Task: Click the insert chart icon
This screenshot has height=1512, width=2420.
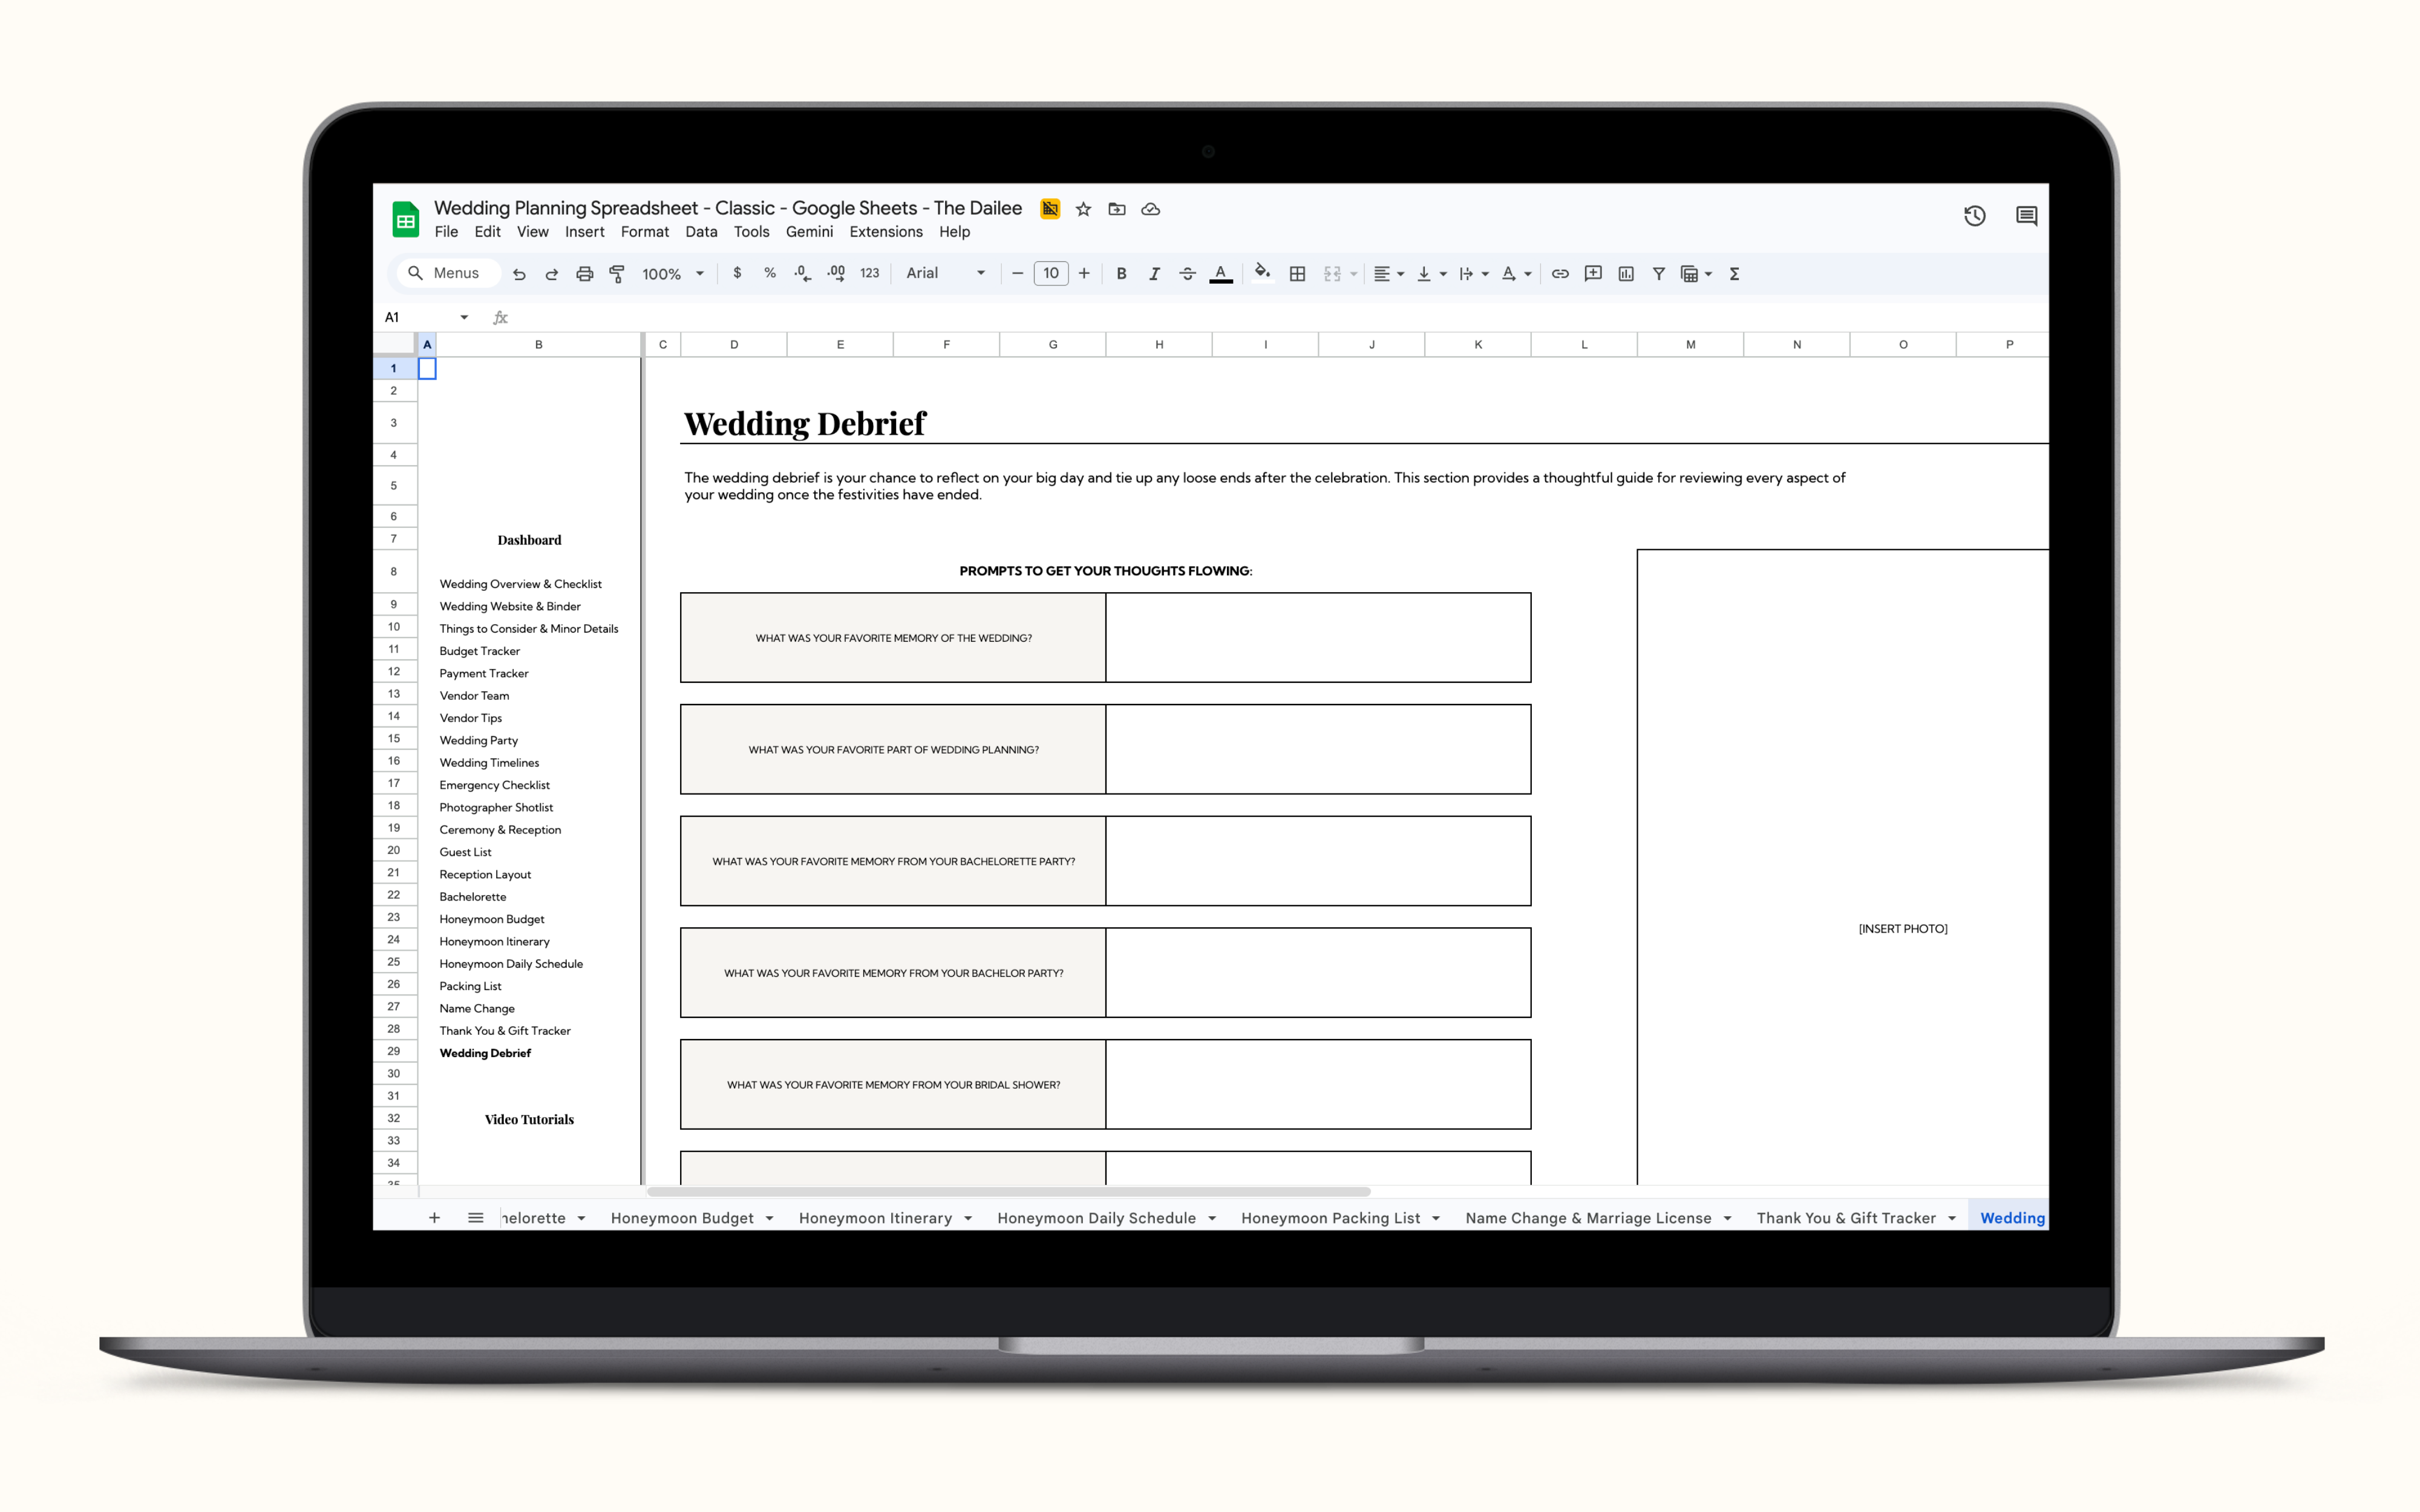Action: coord(1626,274)
